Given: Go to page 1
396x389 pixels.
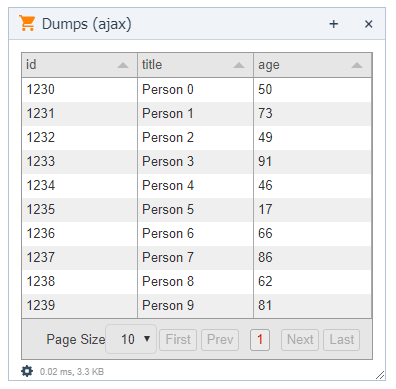Looking at the screenshot, I should (x=260, y=340).
